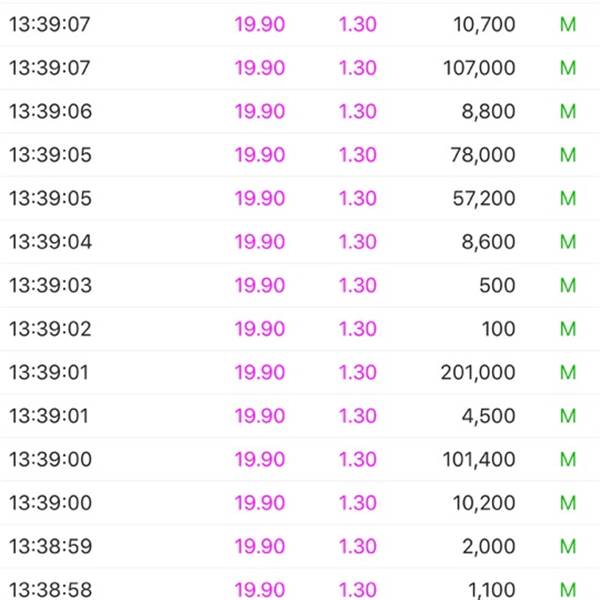Viewport: 600px width, 600px height.
Task: Click the M indicator next to 4,500
Action: point(568,416)
